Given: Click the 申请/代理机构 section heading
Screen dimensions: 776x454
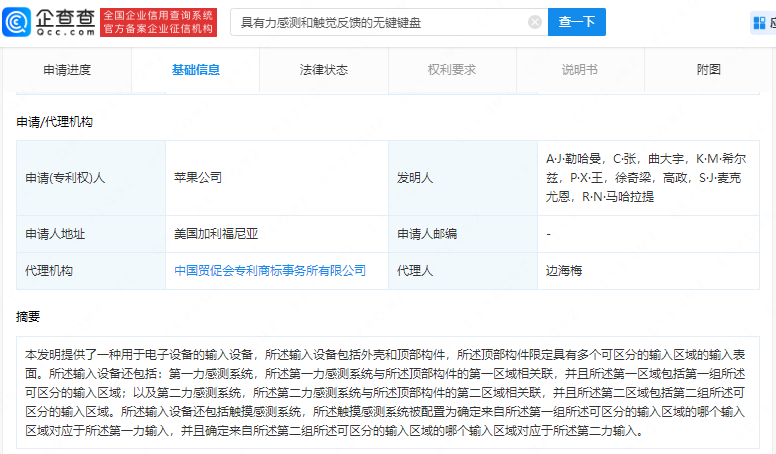Looking at the screenshot, I should click(55, 121).
